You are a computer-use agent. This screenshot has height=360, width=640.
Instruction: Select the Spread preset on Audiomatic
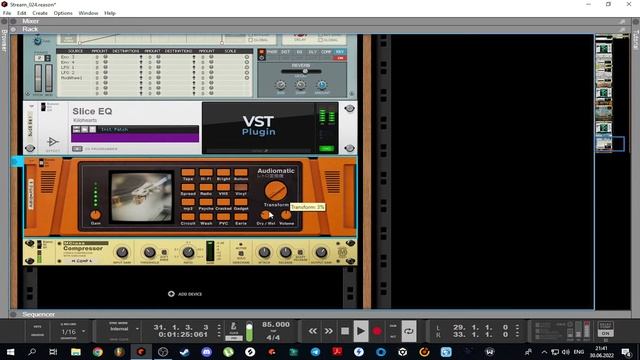[x=188, y=188]
